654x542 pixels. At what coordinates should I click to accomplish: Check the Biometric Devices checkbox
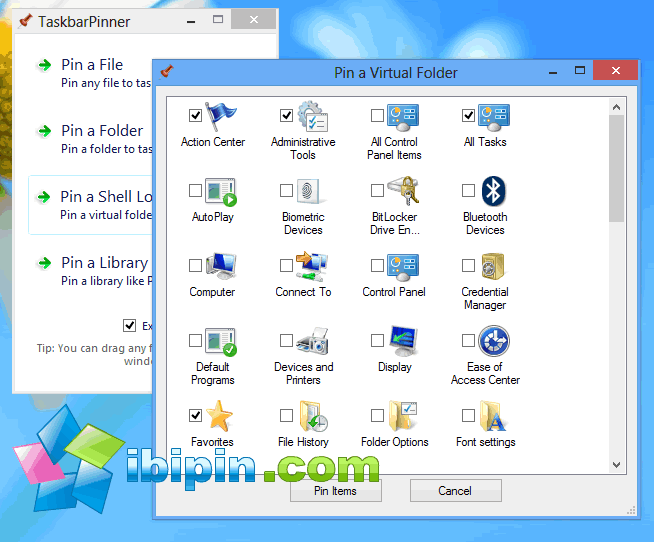point(286,190)
